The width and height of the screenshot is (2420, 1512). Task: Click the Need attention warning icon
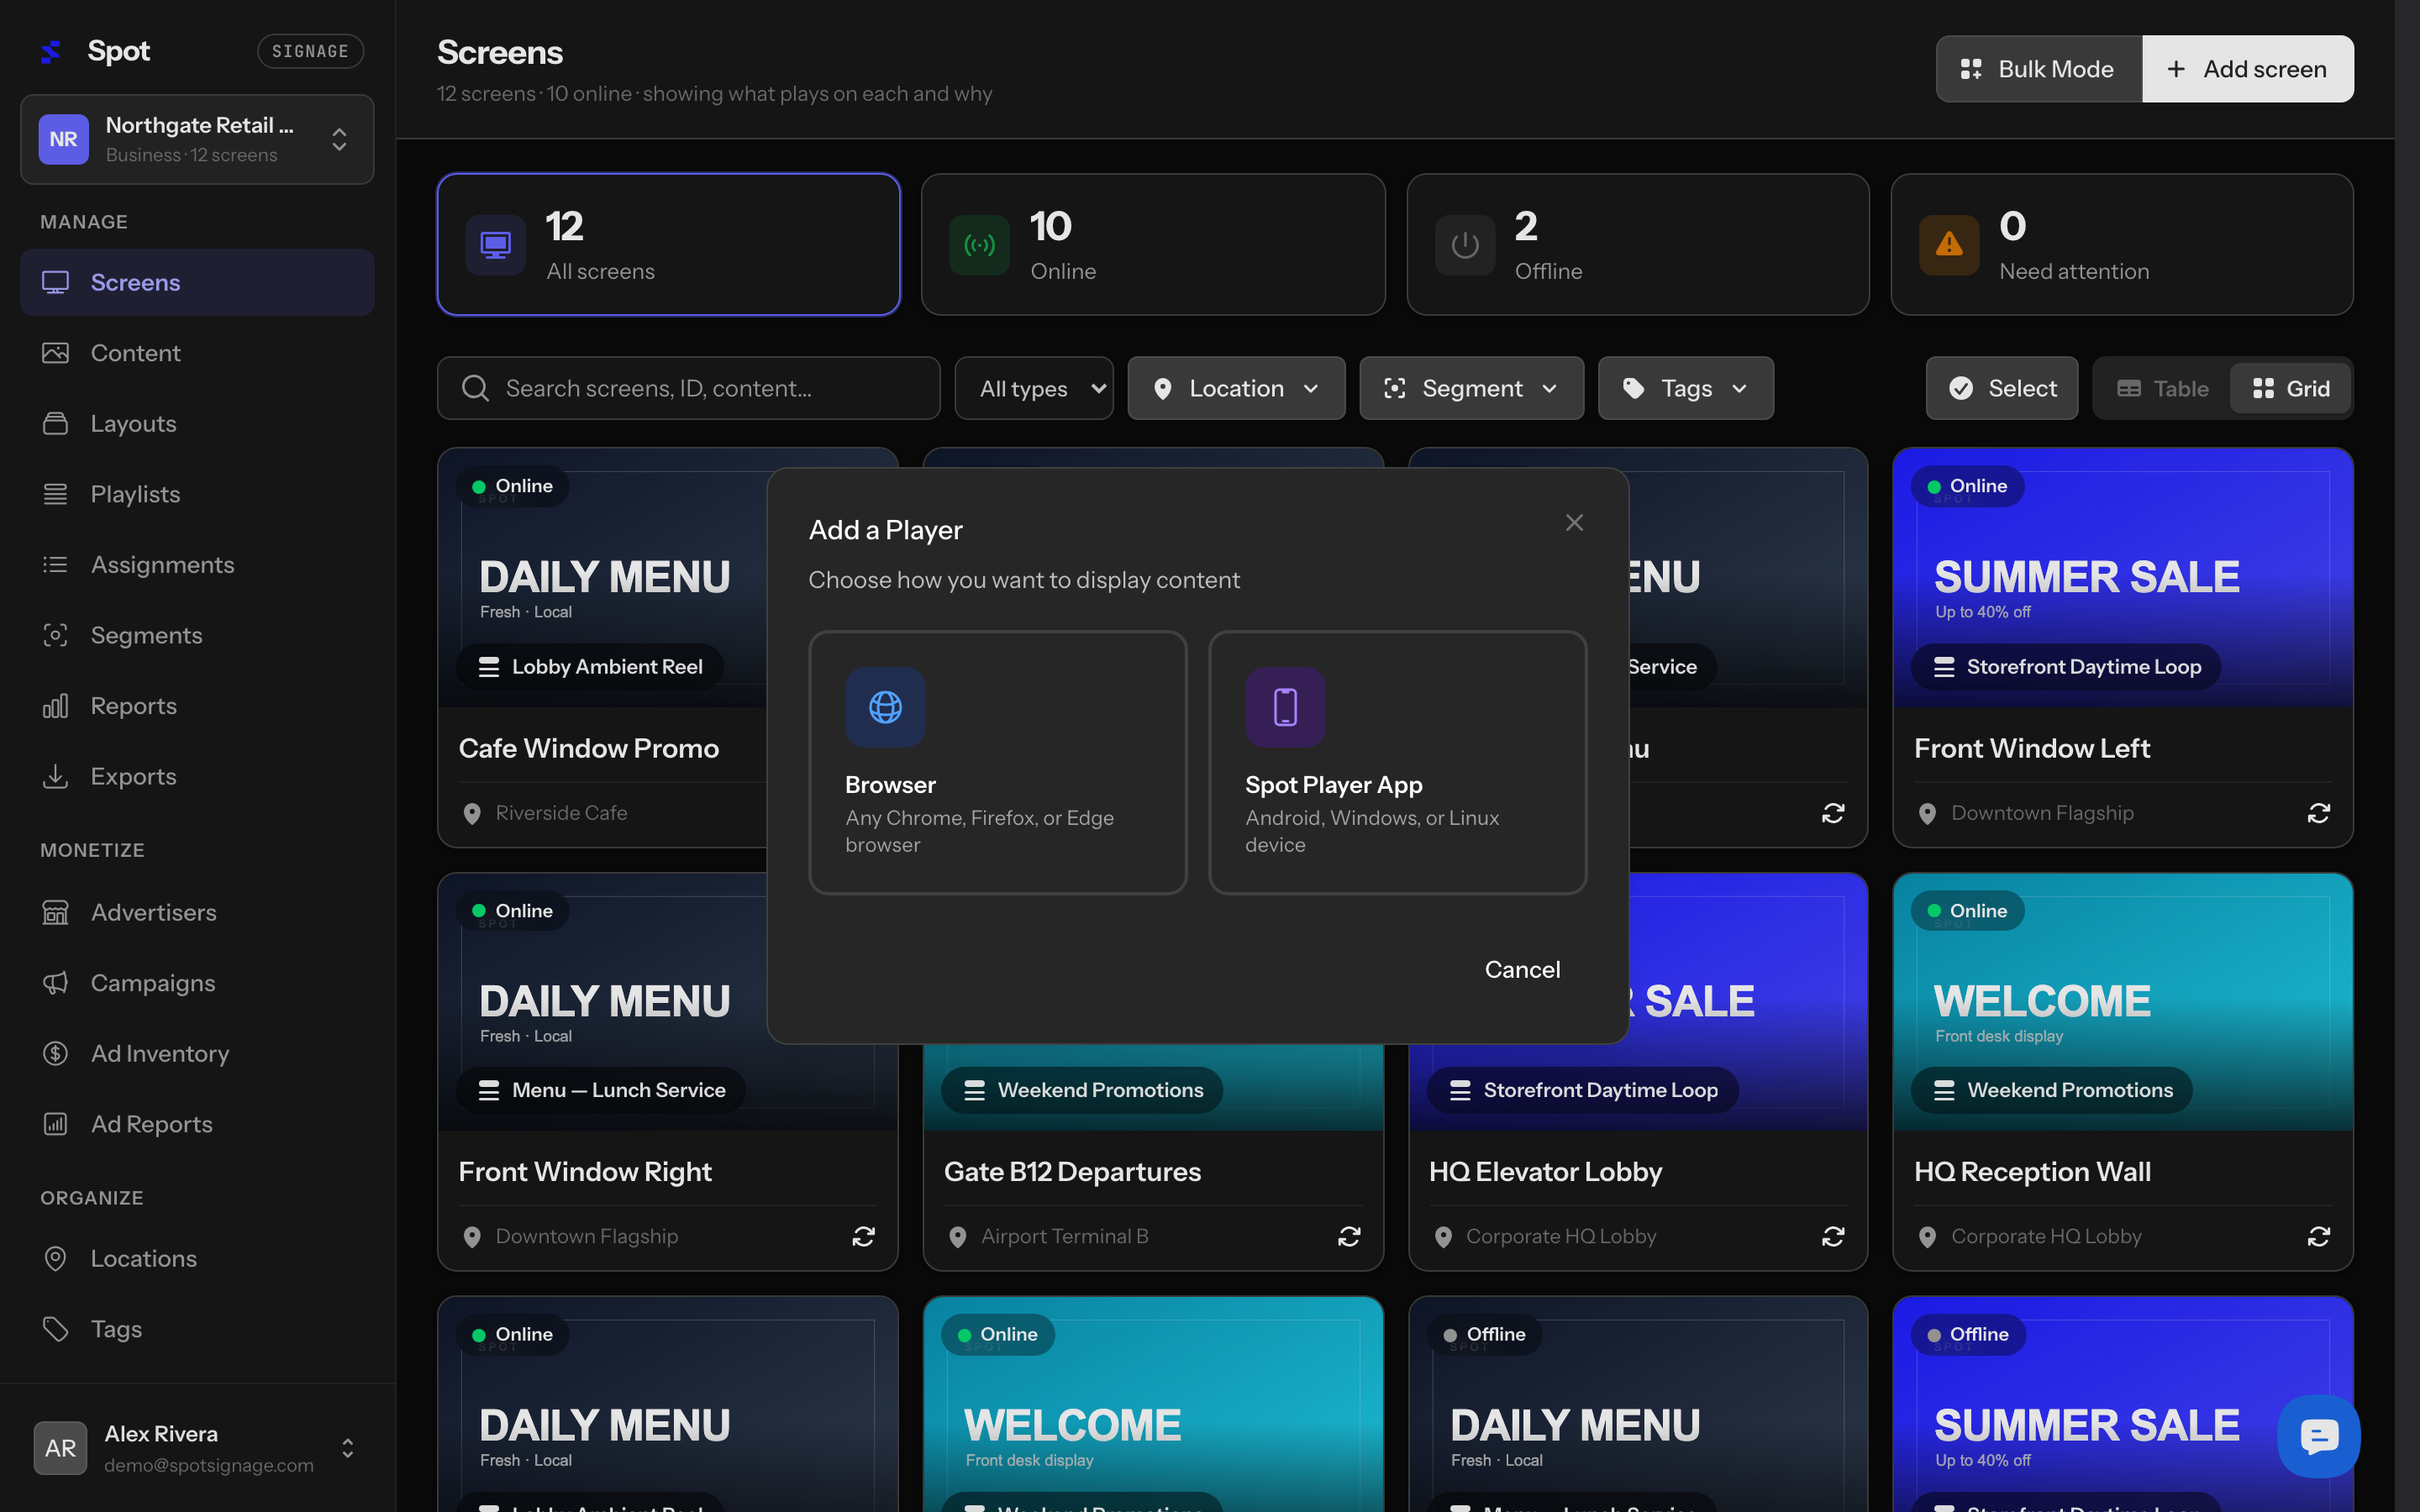pyautogui.click(x=1948, y=244)
